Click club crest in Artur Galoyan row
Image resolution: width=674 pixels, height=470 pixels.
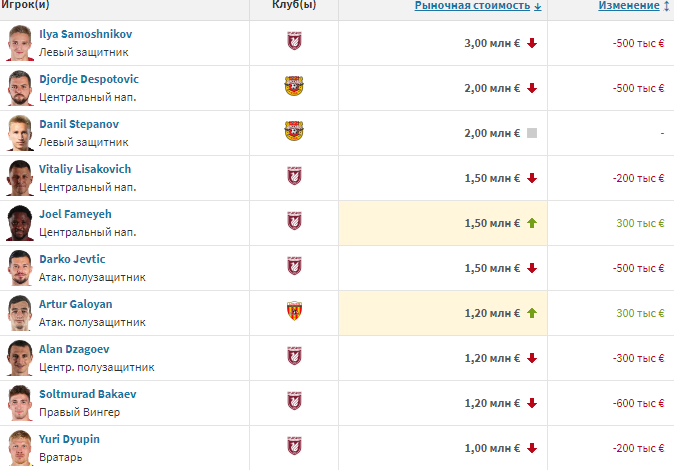[x=294, y=313]
